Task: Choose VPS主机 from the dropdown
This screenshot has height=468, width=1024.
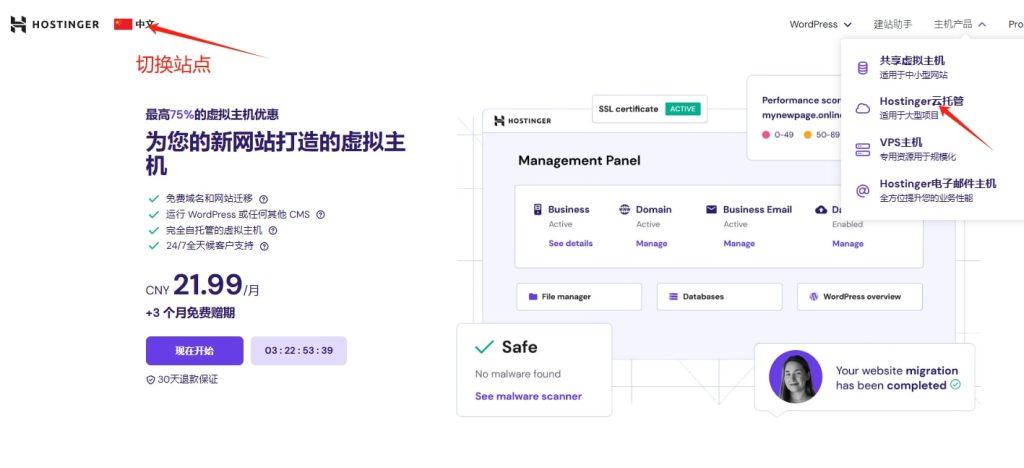Action: [x=901, y=142]
